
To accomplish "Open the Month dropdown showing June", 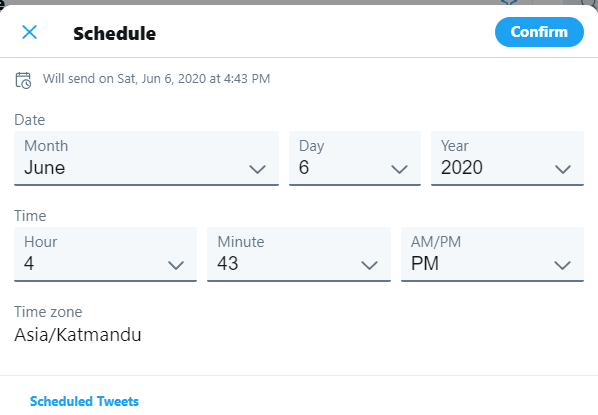I will tap(146, 158).
